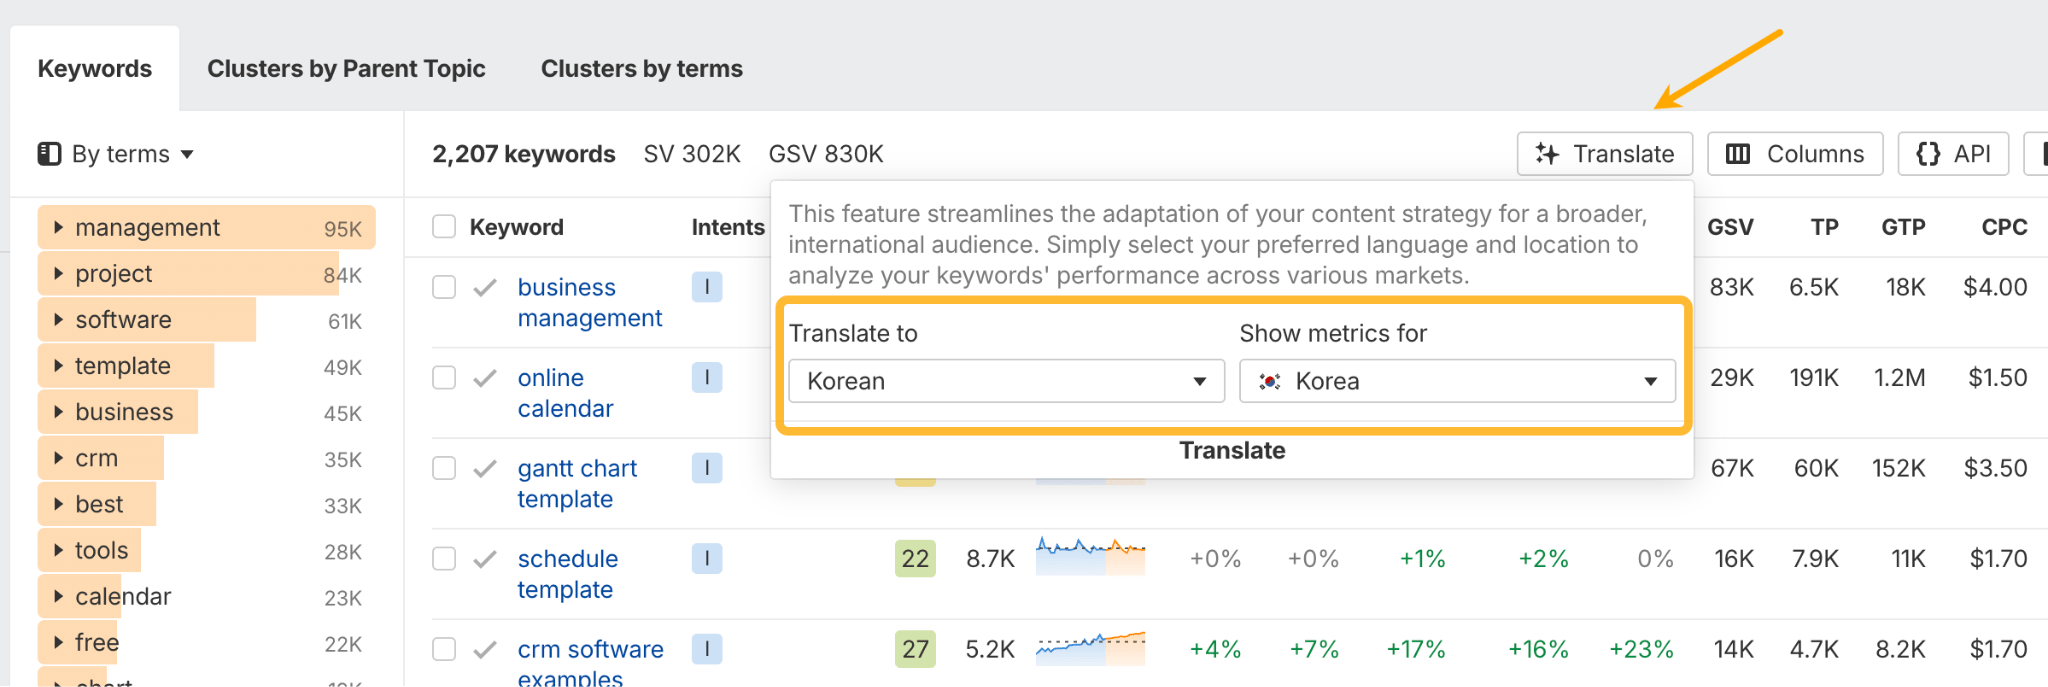The width and height of the screenshot is (2048, 687).
Task: Click the trend sparkline for crm software examples
Action: [1090, 649]
